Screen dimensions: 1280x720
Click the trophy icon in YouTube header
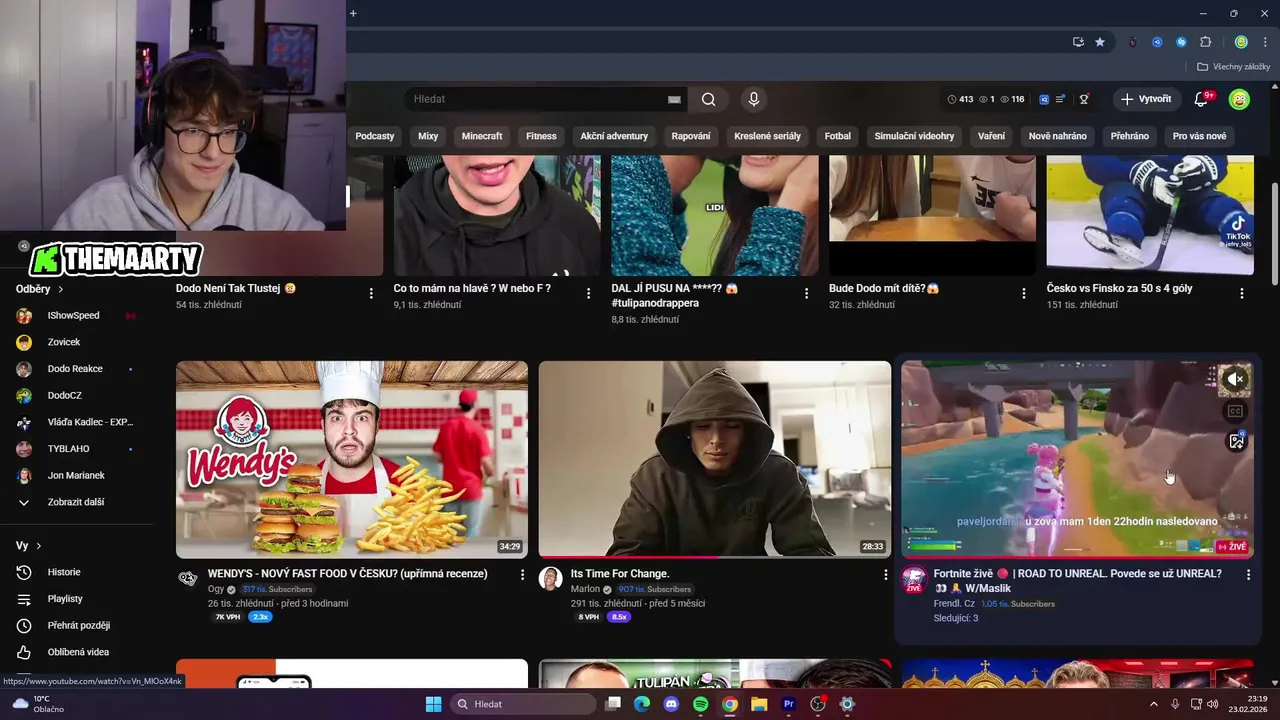pyautogui.click(x=1084, y=99)
